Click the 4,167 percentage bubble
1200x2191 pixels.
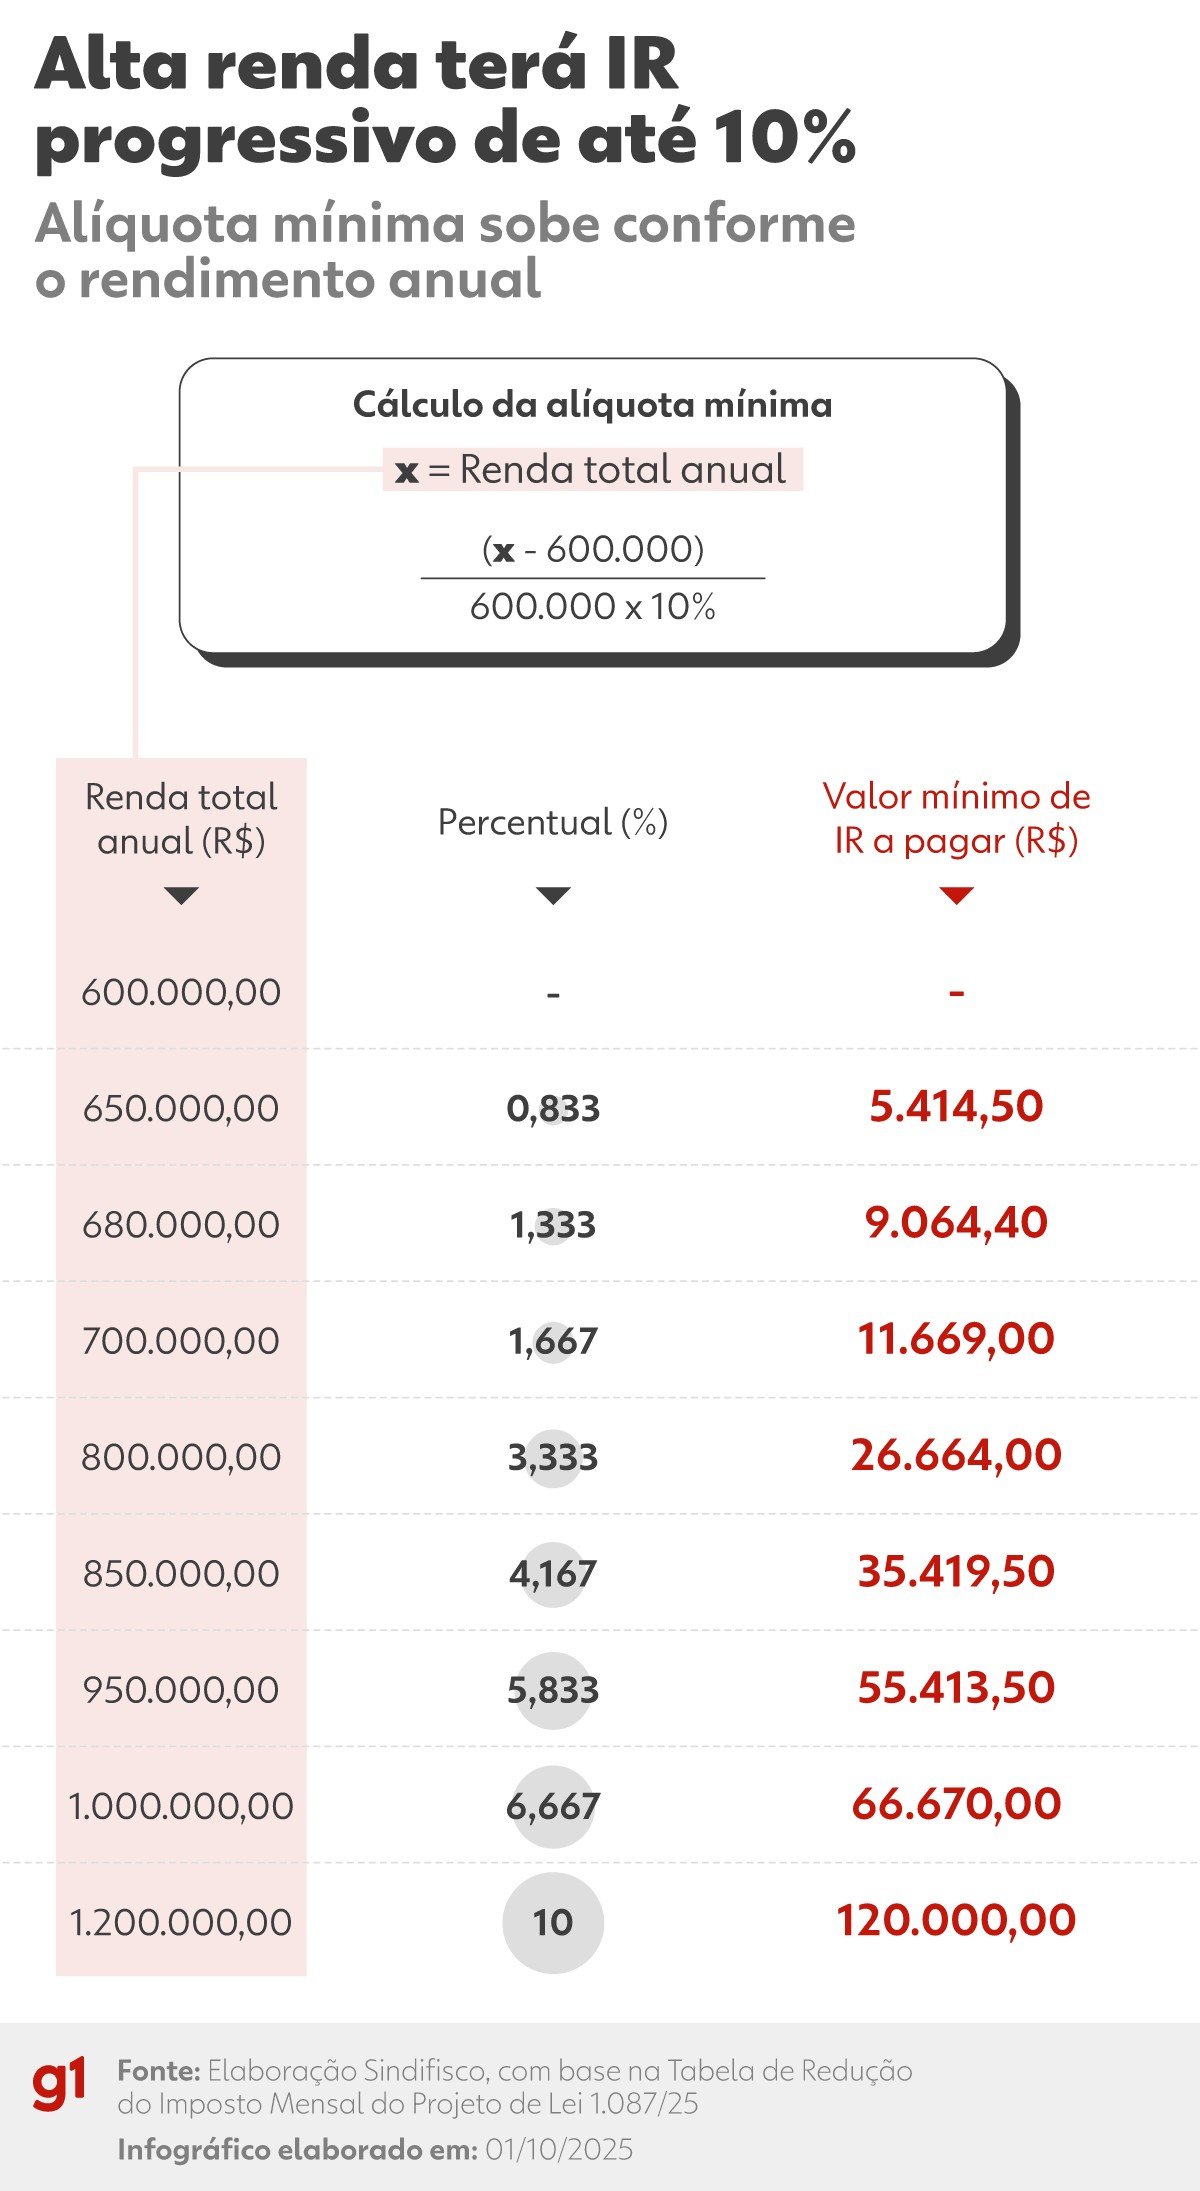coord(553,1574)
